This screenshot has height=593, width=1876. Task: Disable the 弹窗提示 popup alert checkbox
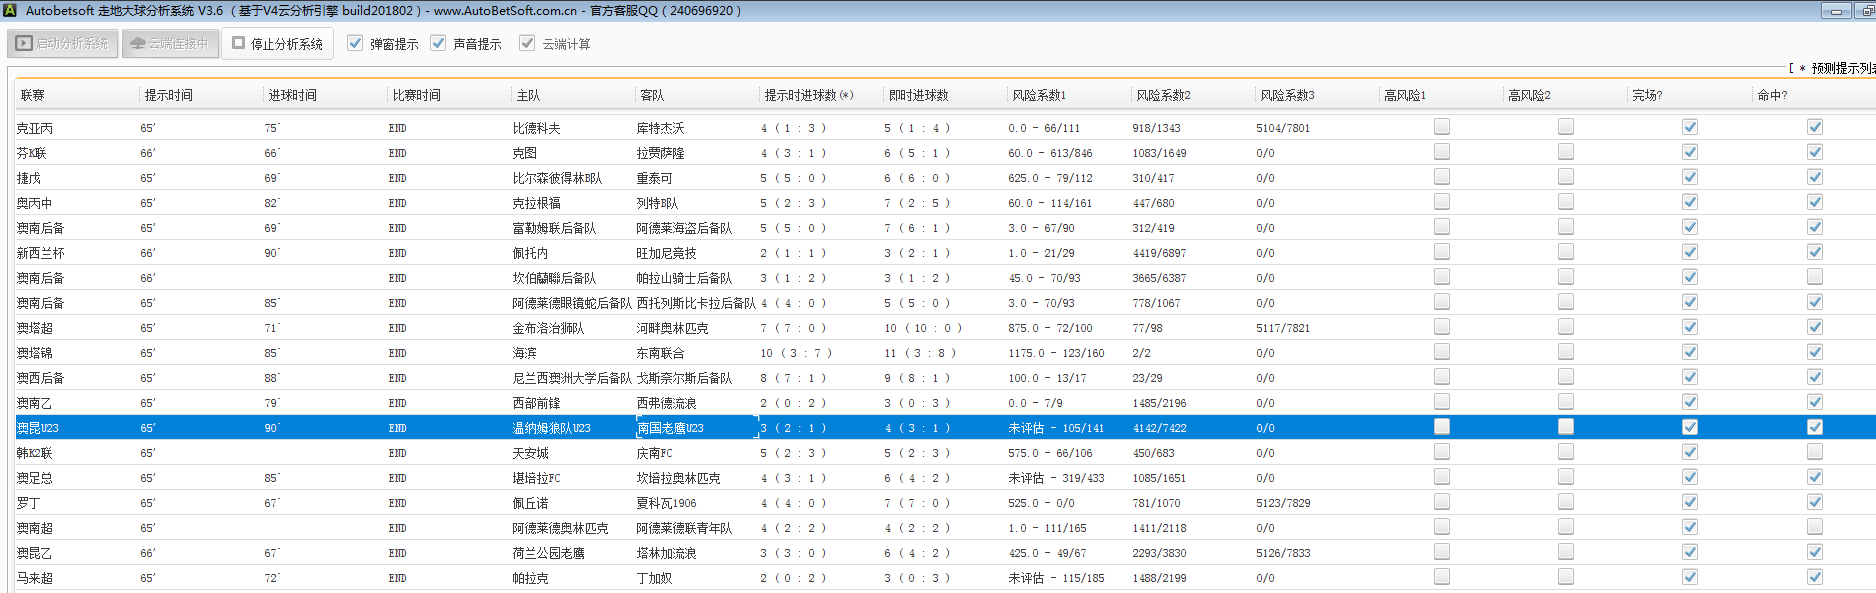(x=355, y=43)
